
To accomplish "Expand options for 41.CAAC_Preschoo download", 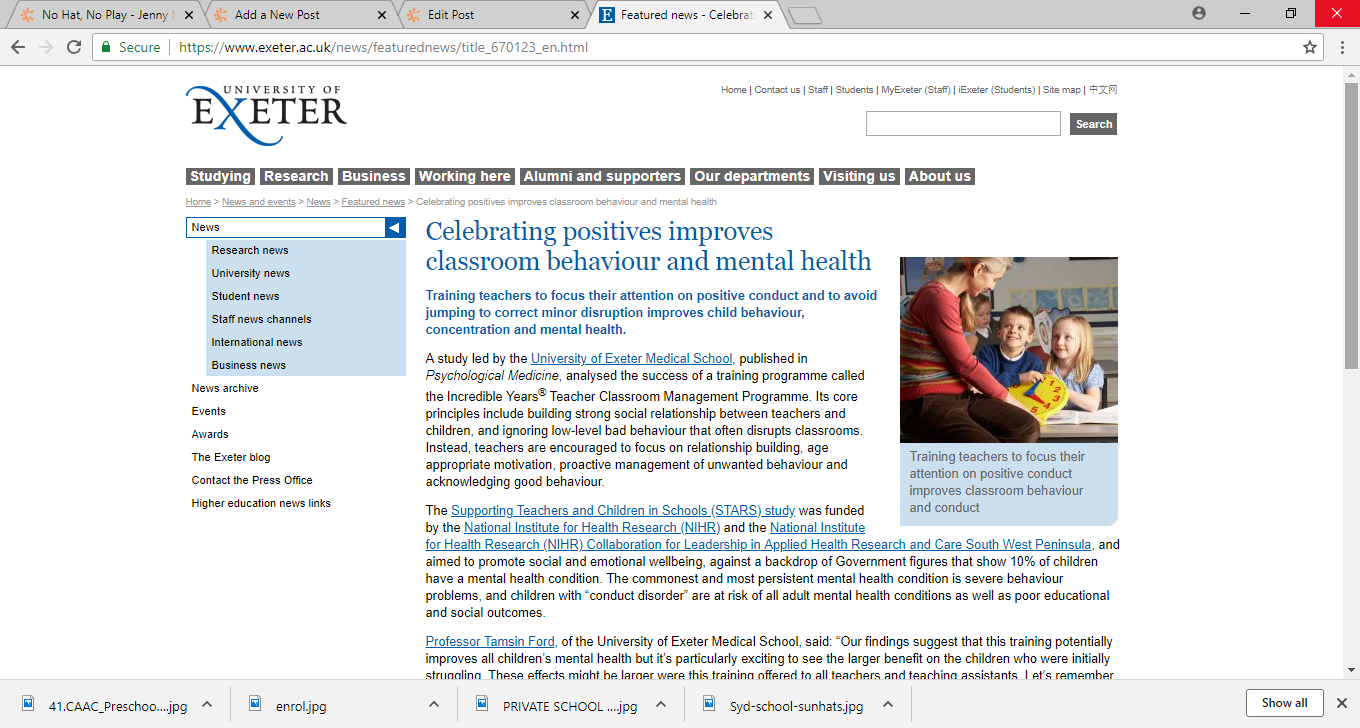I will [x=207, y=705].
